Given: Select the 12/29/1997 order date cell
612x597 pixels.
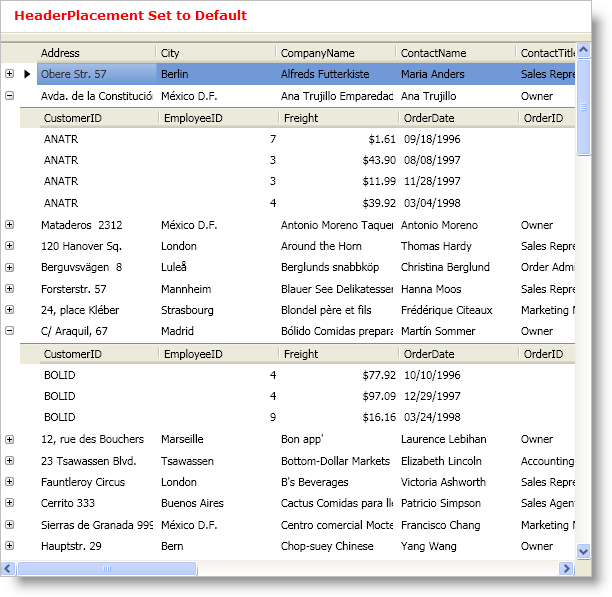Looking at the screenshot, I should point(459,396).
